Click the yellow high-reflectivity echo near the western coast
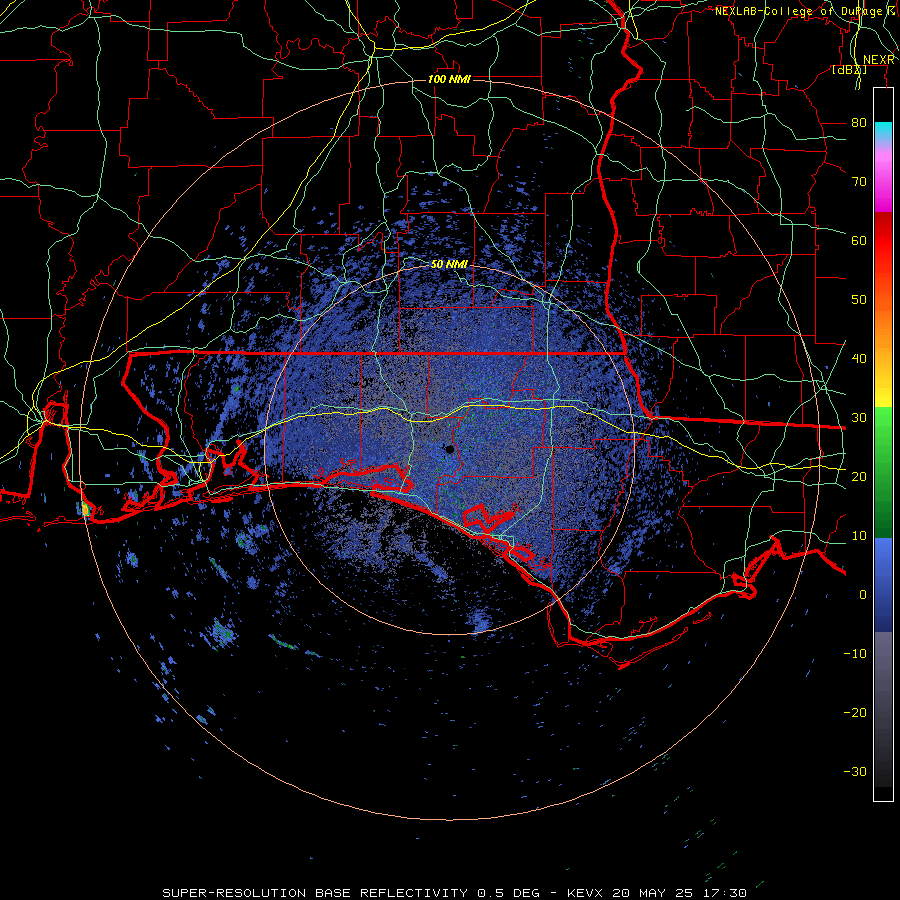 pyautogui.click(x=86, y=509)
